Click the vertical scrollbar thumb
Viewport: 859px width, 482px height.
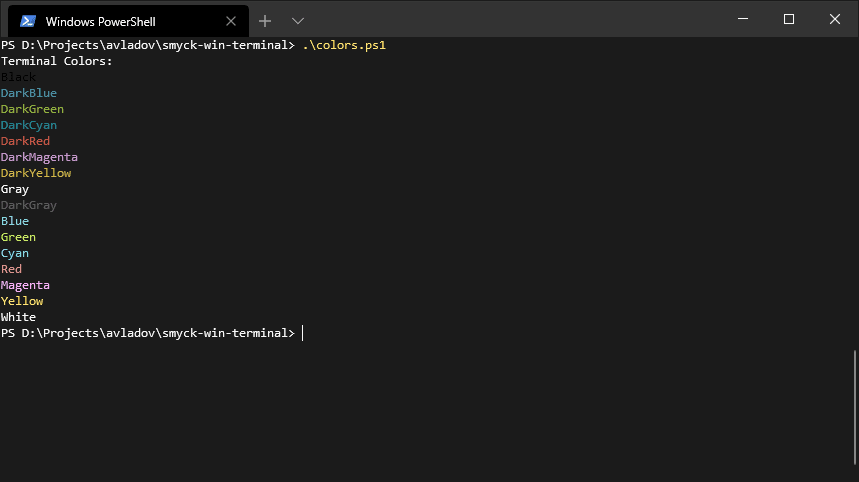pos(855,408)
